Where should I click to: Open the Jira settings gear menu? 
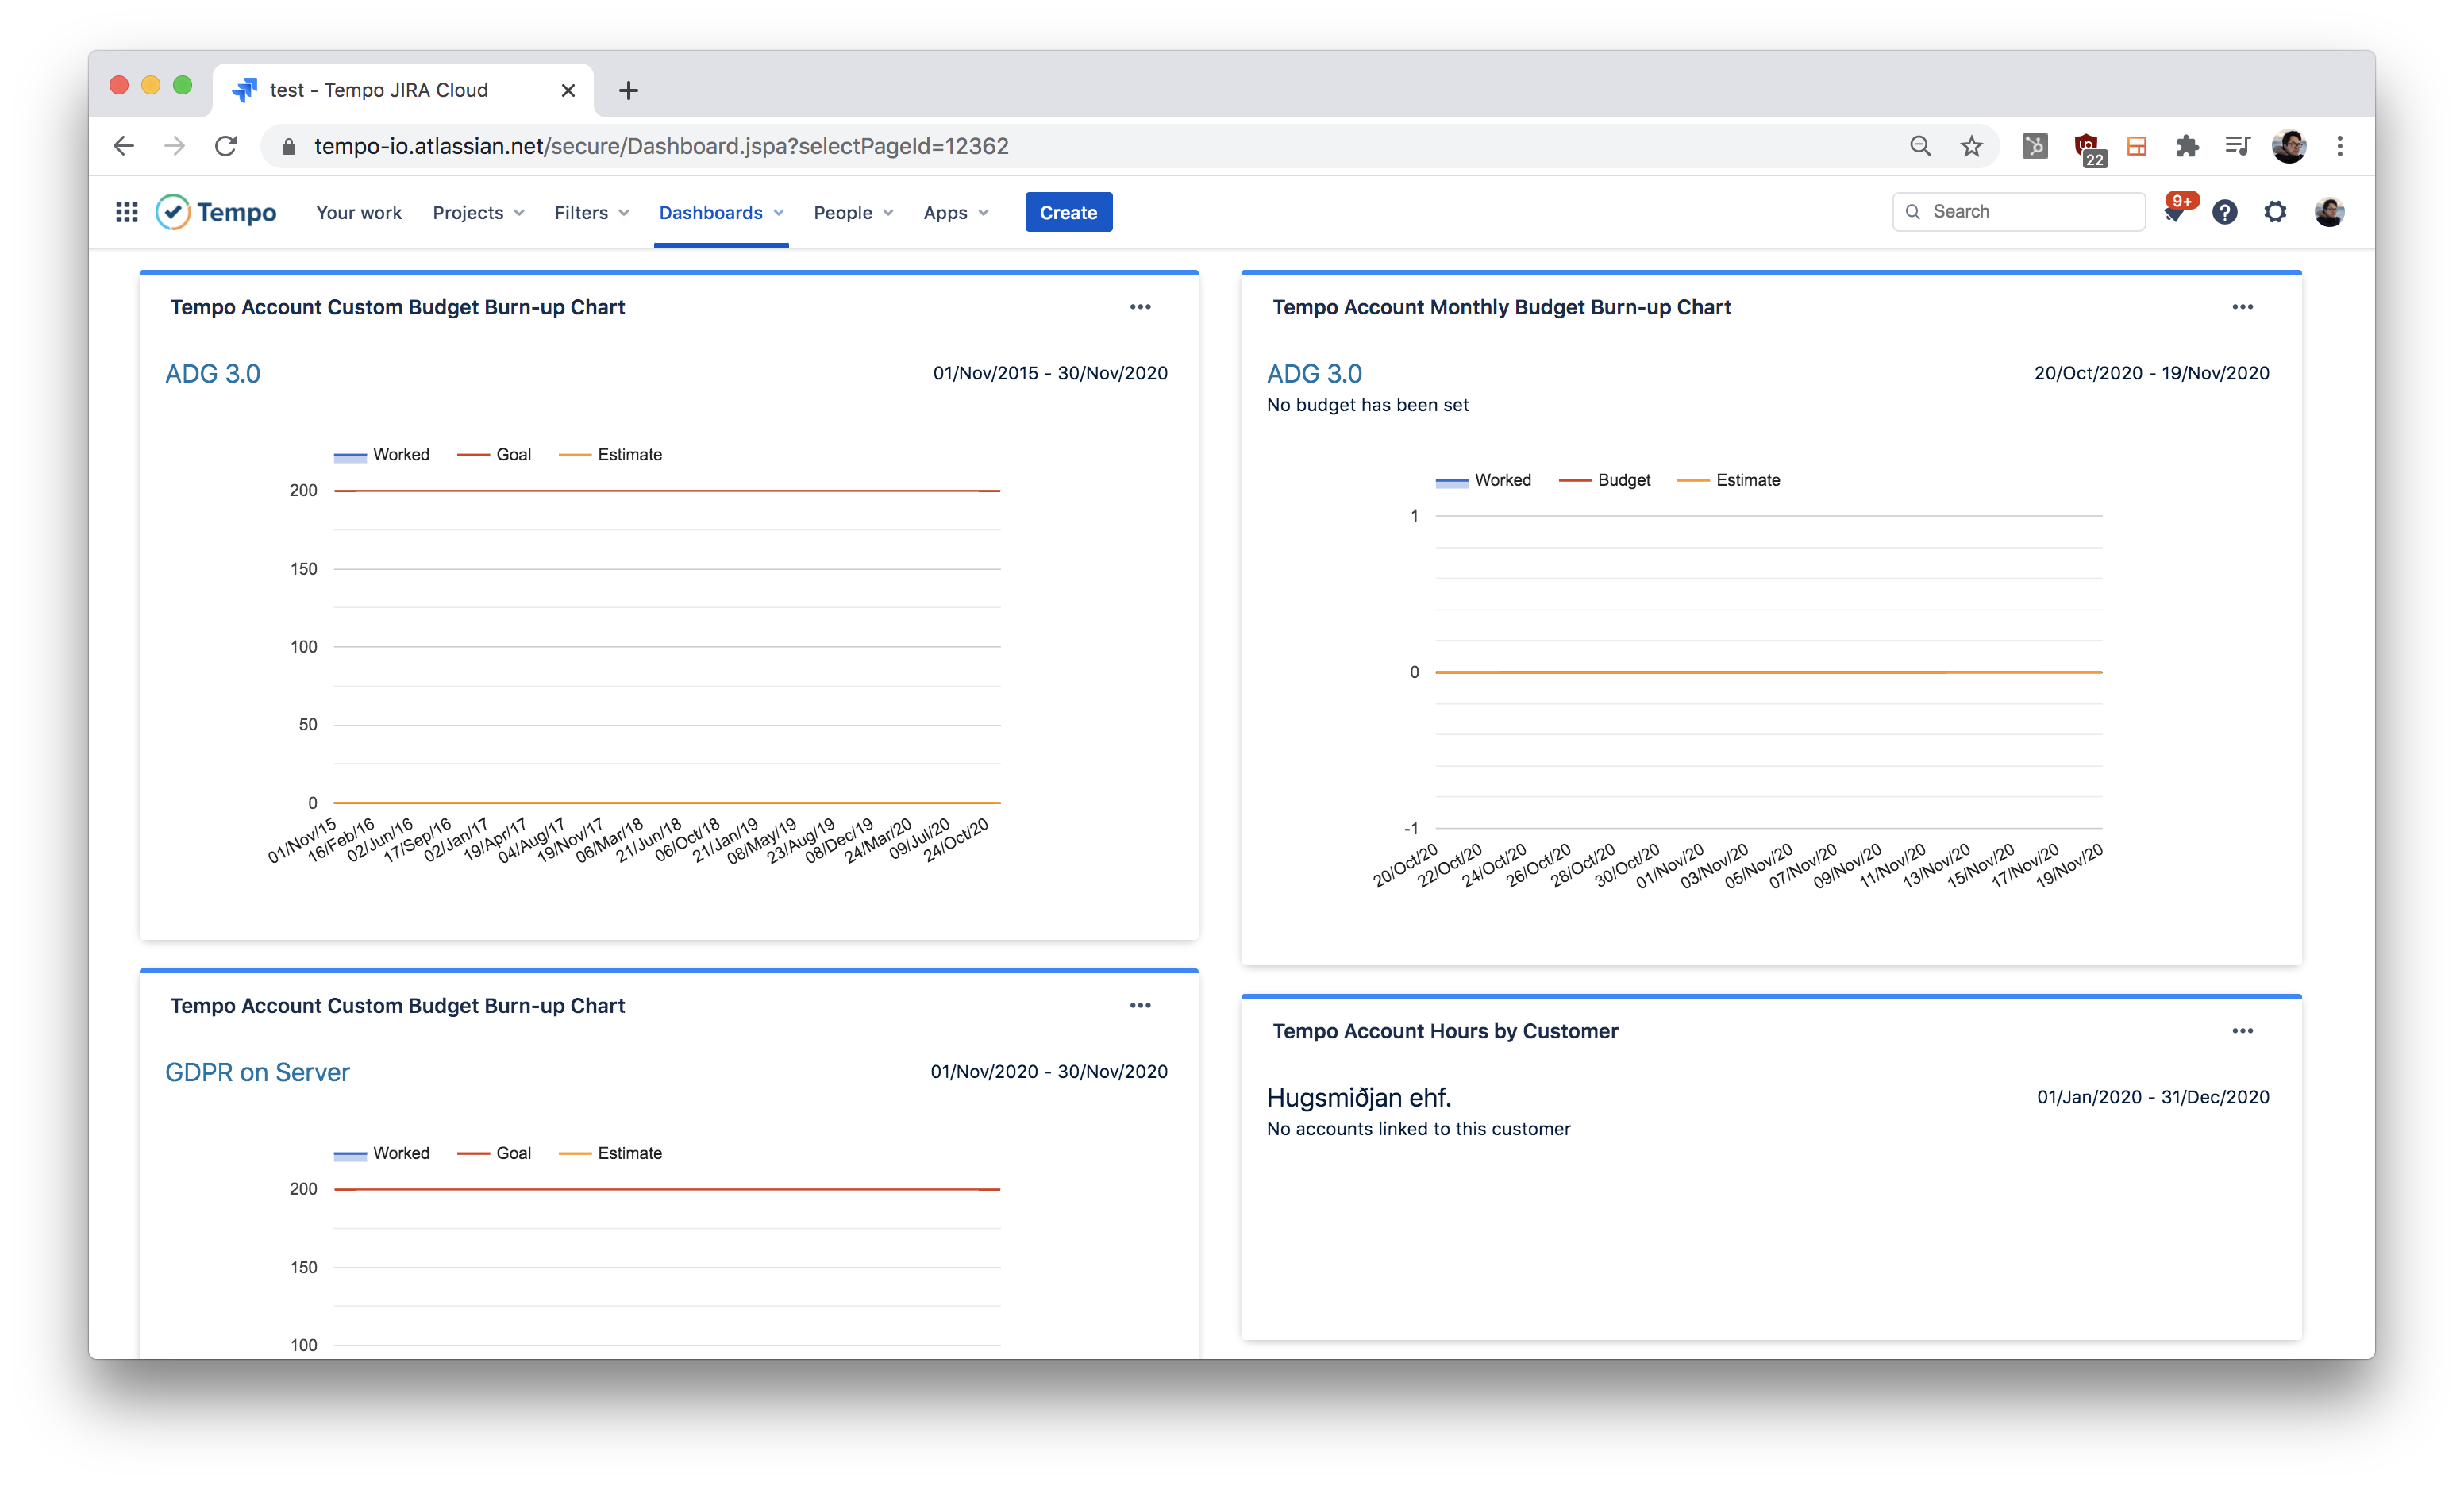point(2275,212)
